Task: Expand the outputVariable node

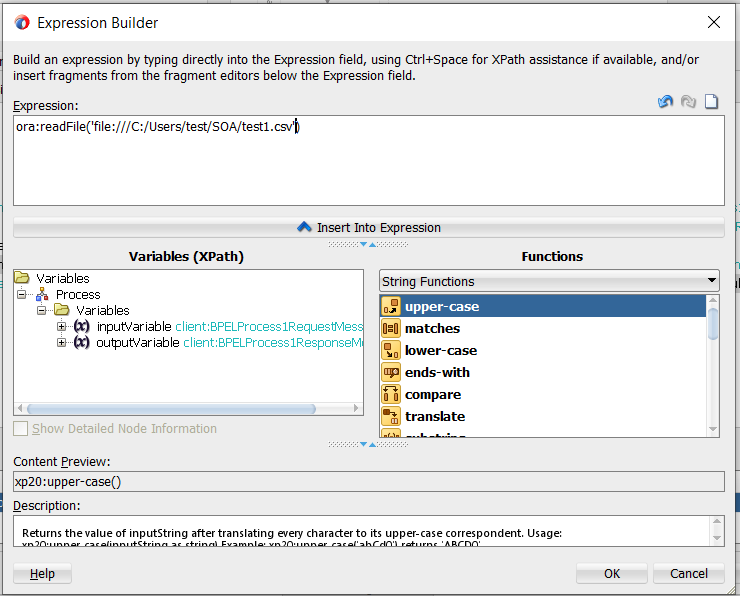Action: pos(62,343)
